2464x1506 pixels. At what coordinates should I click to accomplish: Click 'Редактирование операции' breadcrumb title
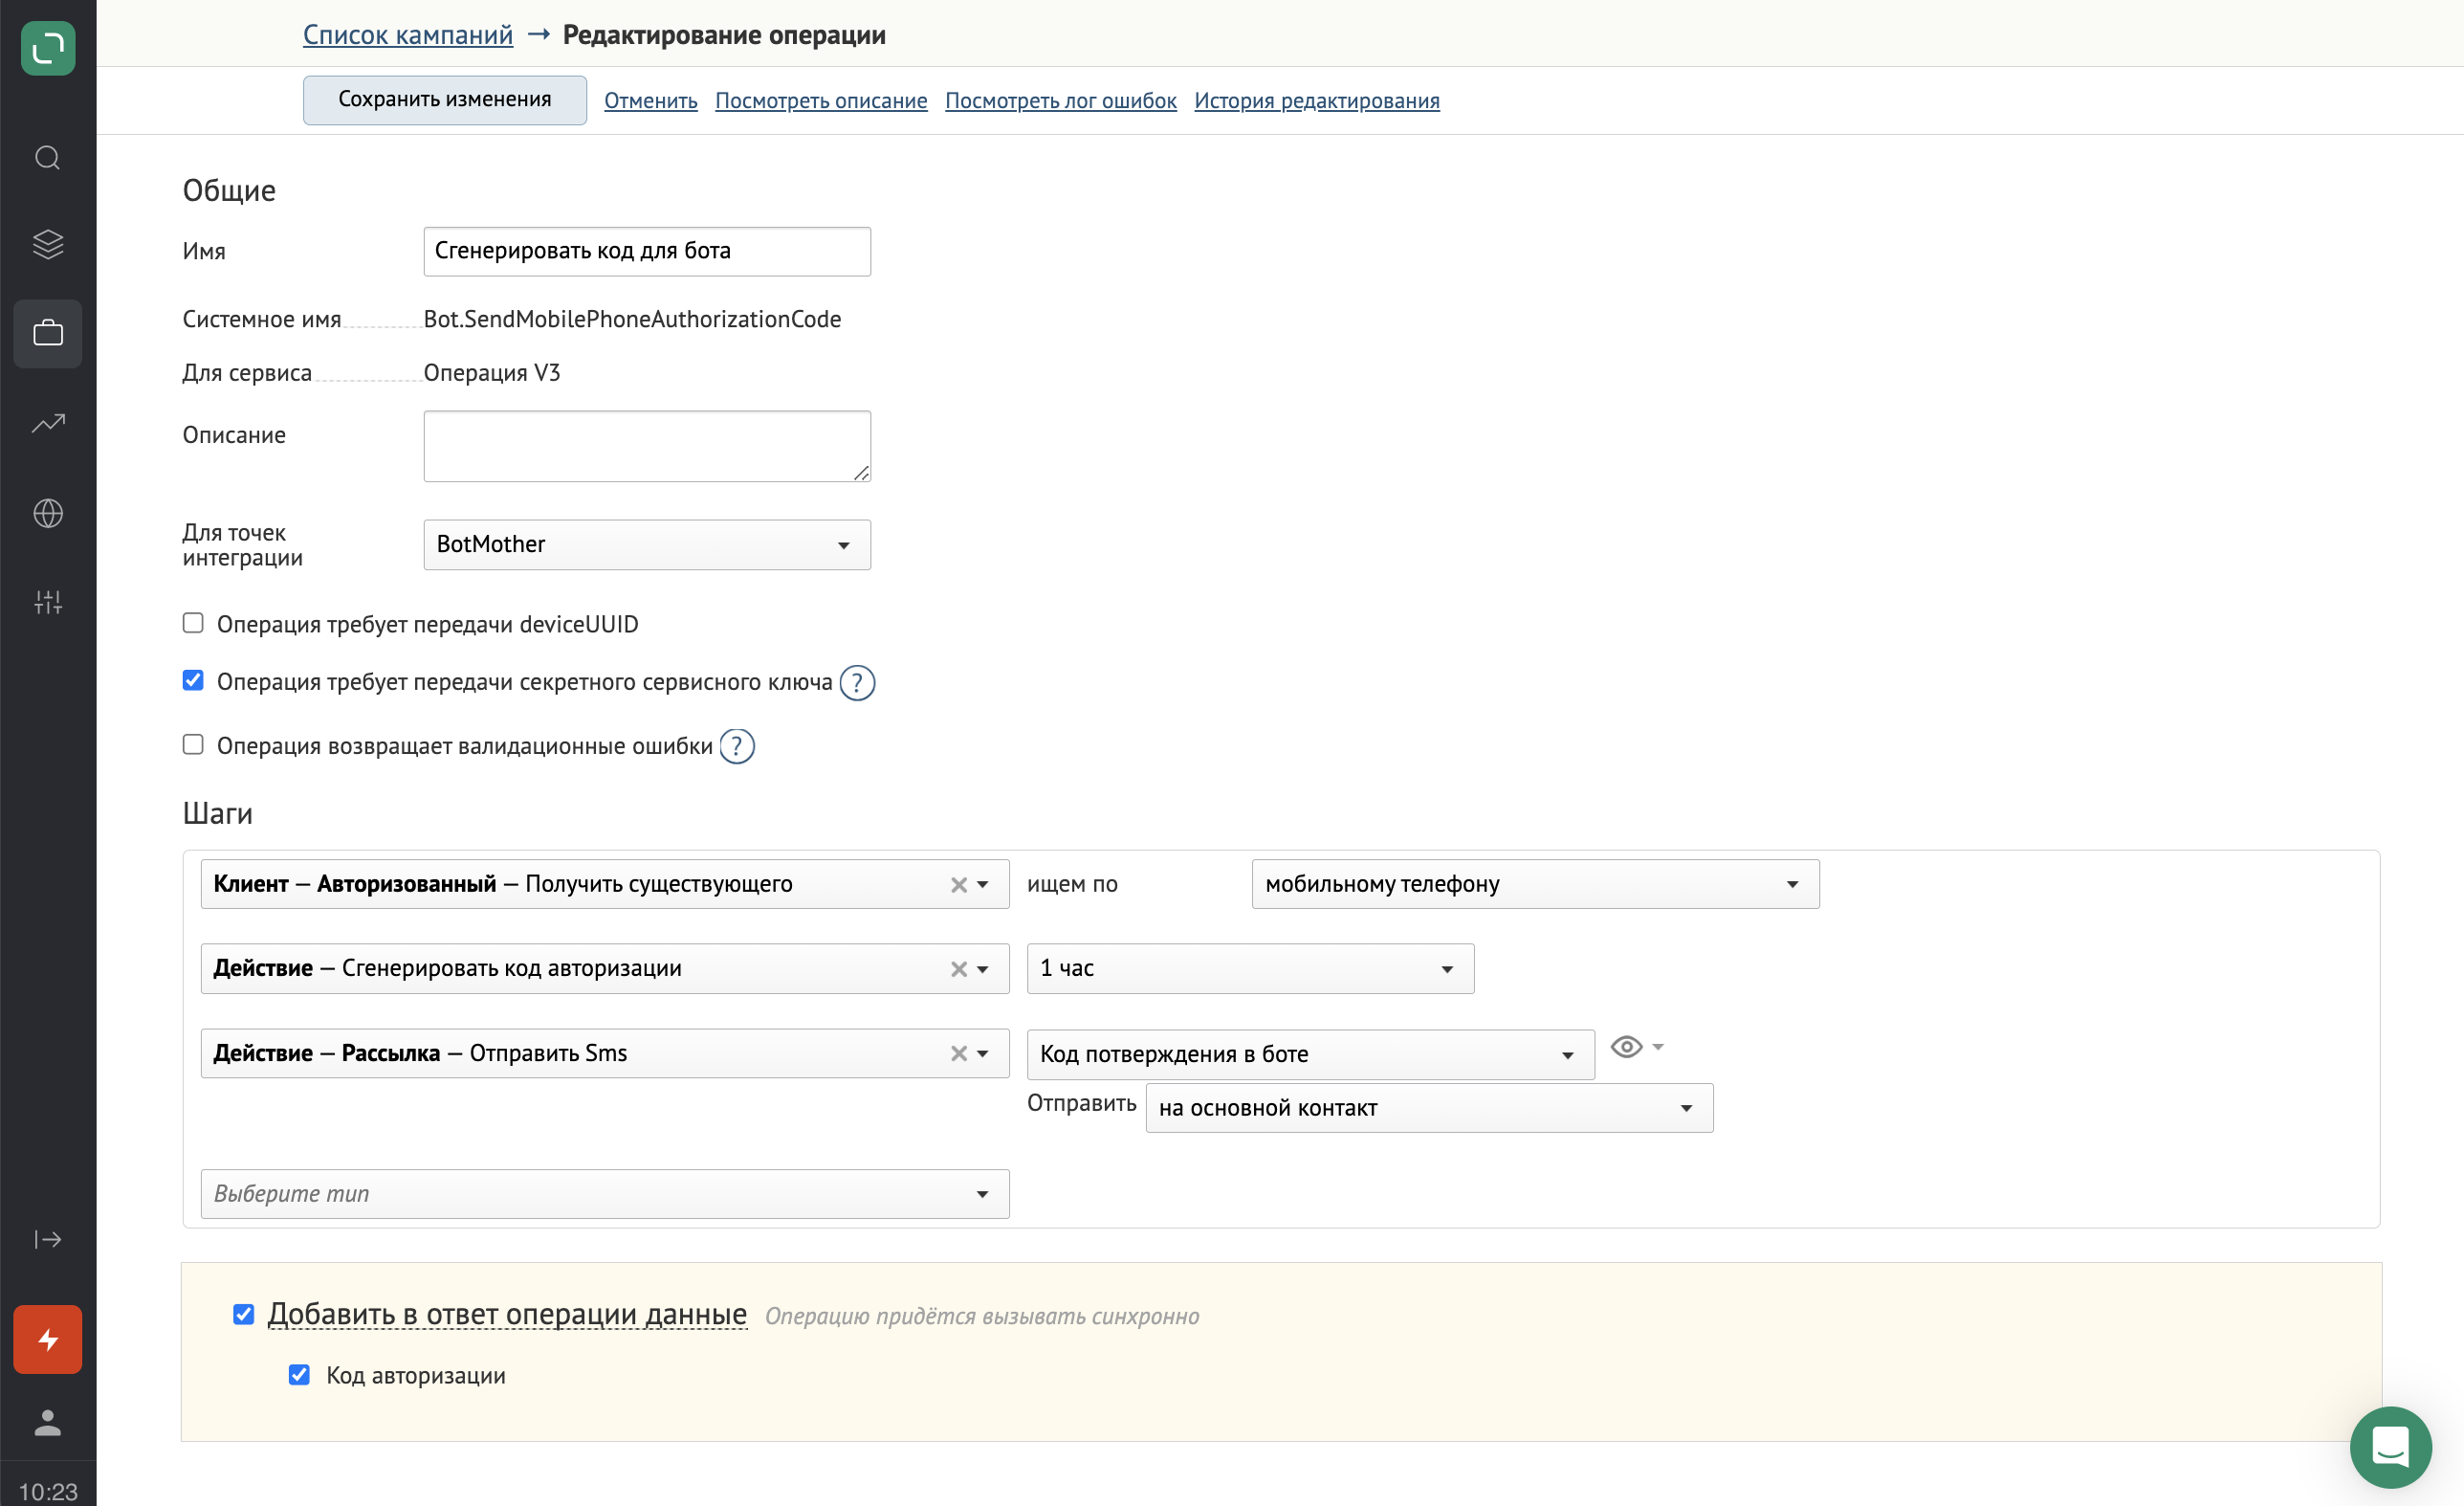pyautogui.click(x=724, y=35)
